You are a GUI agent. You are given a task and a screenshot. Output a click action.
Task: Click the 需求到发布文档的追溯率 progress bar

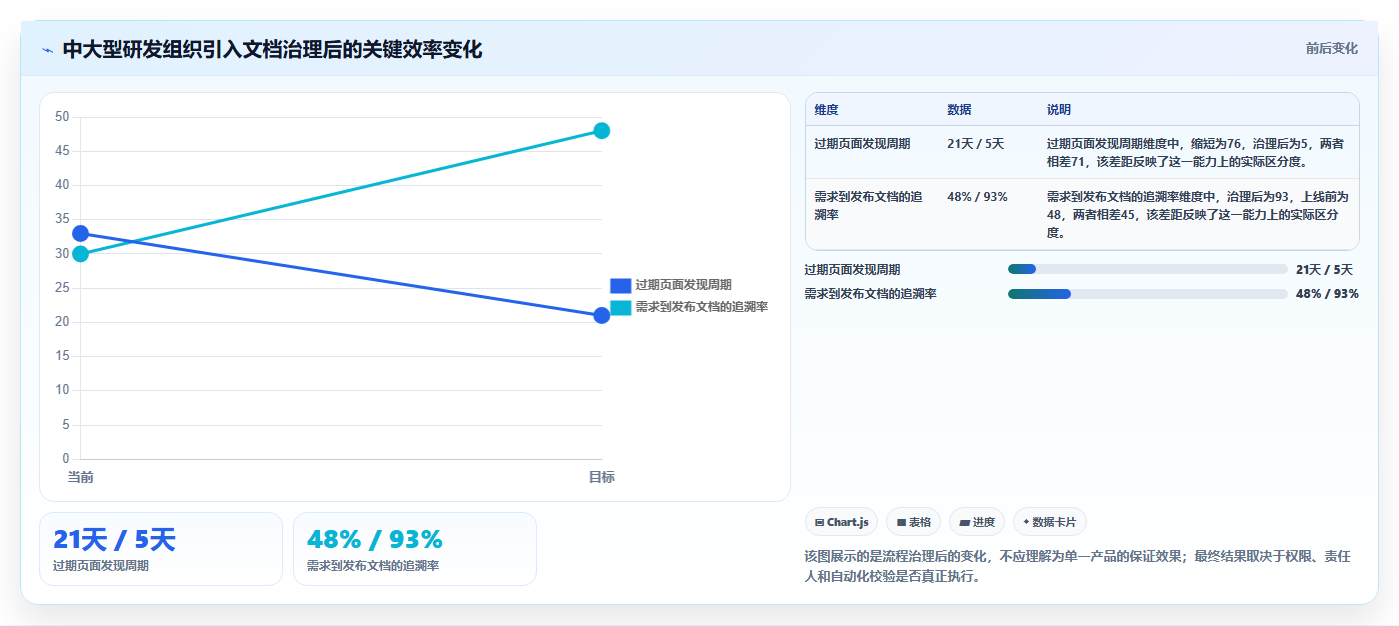click(1147, 294)
